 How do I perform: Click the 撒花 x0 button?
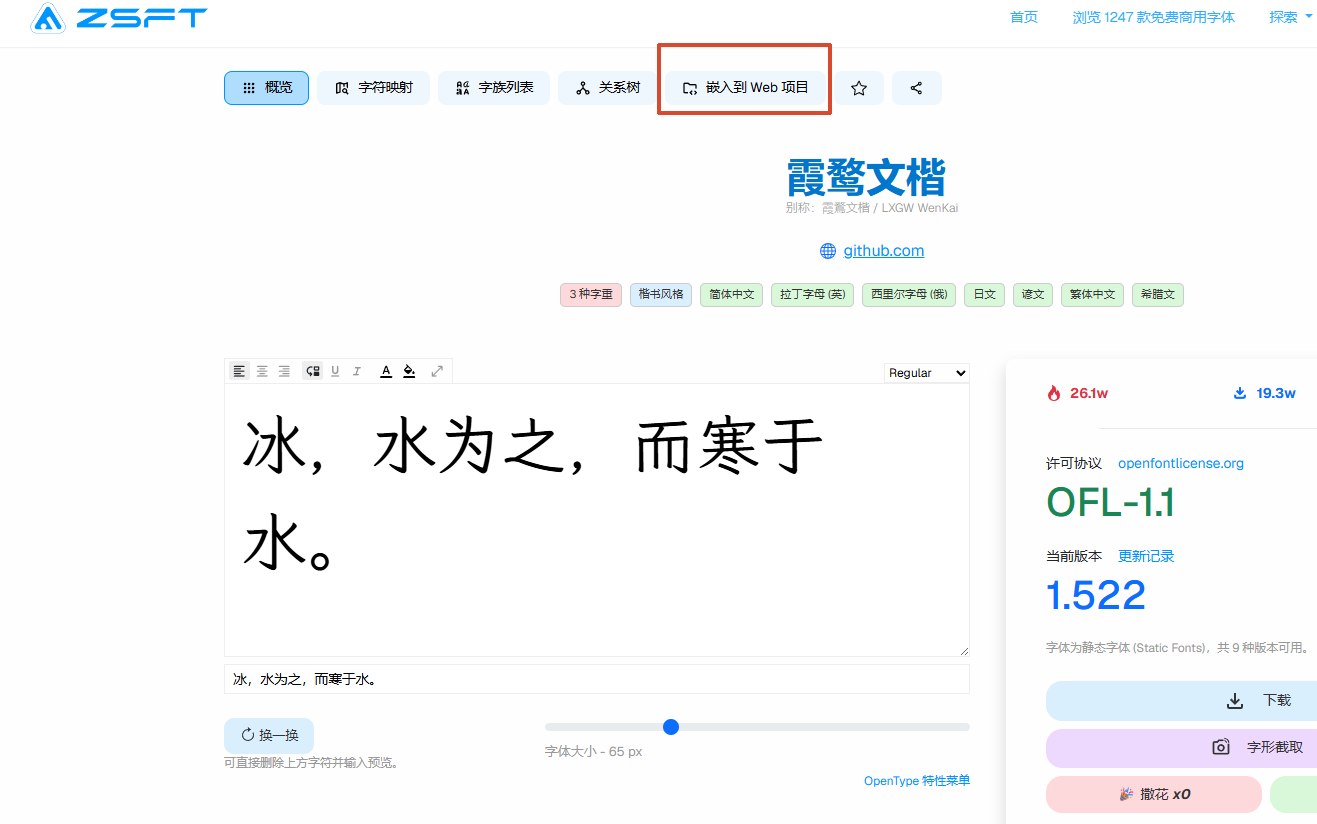[1154, 794]
